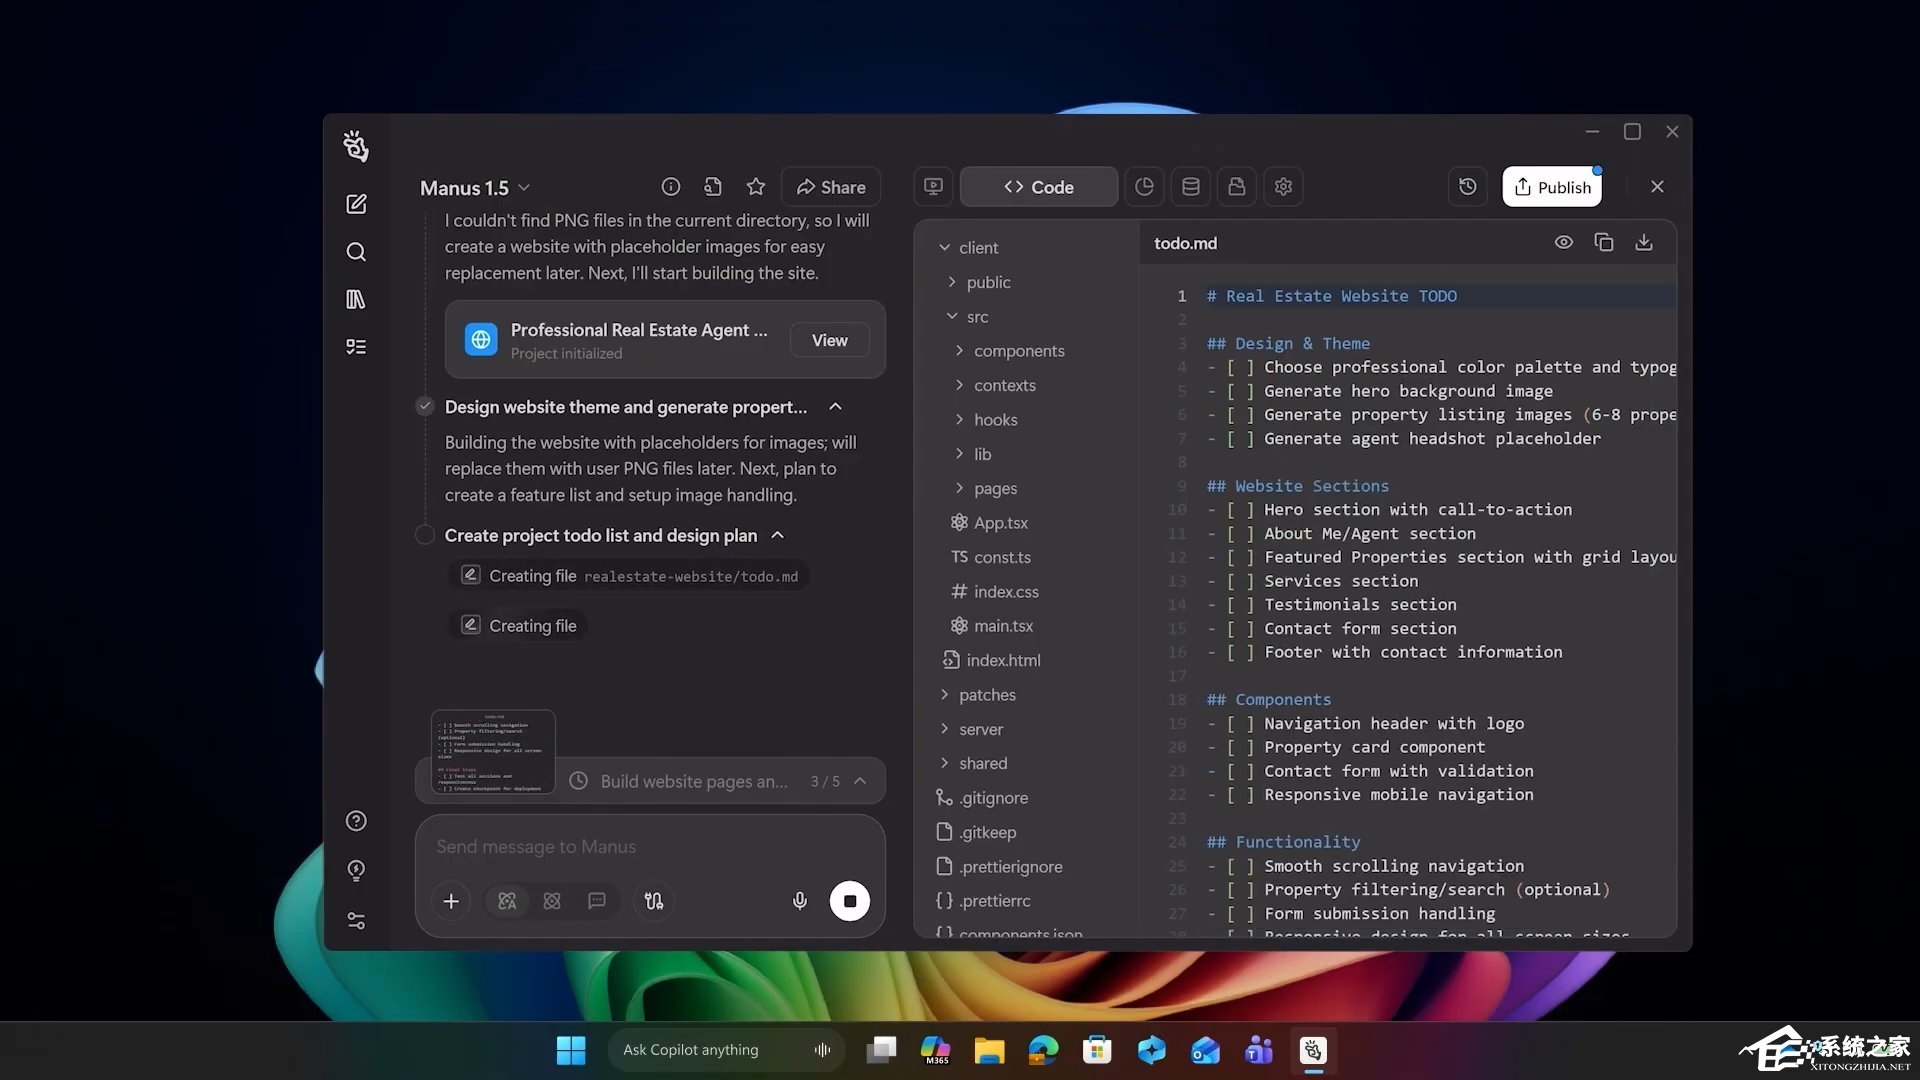Click the Publish button
The height and width of the screenshot is (1080, 1920).
[x=1552, y=187]
